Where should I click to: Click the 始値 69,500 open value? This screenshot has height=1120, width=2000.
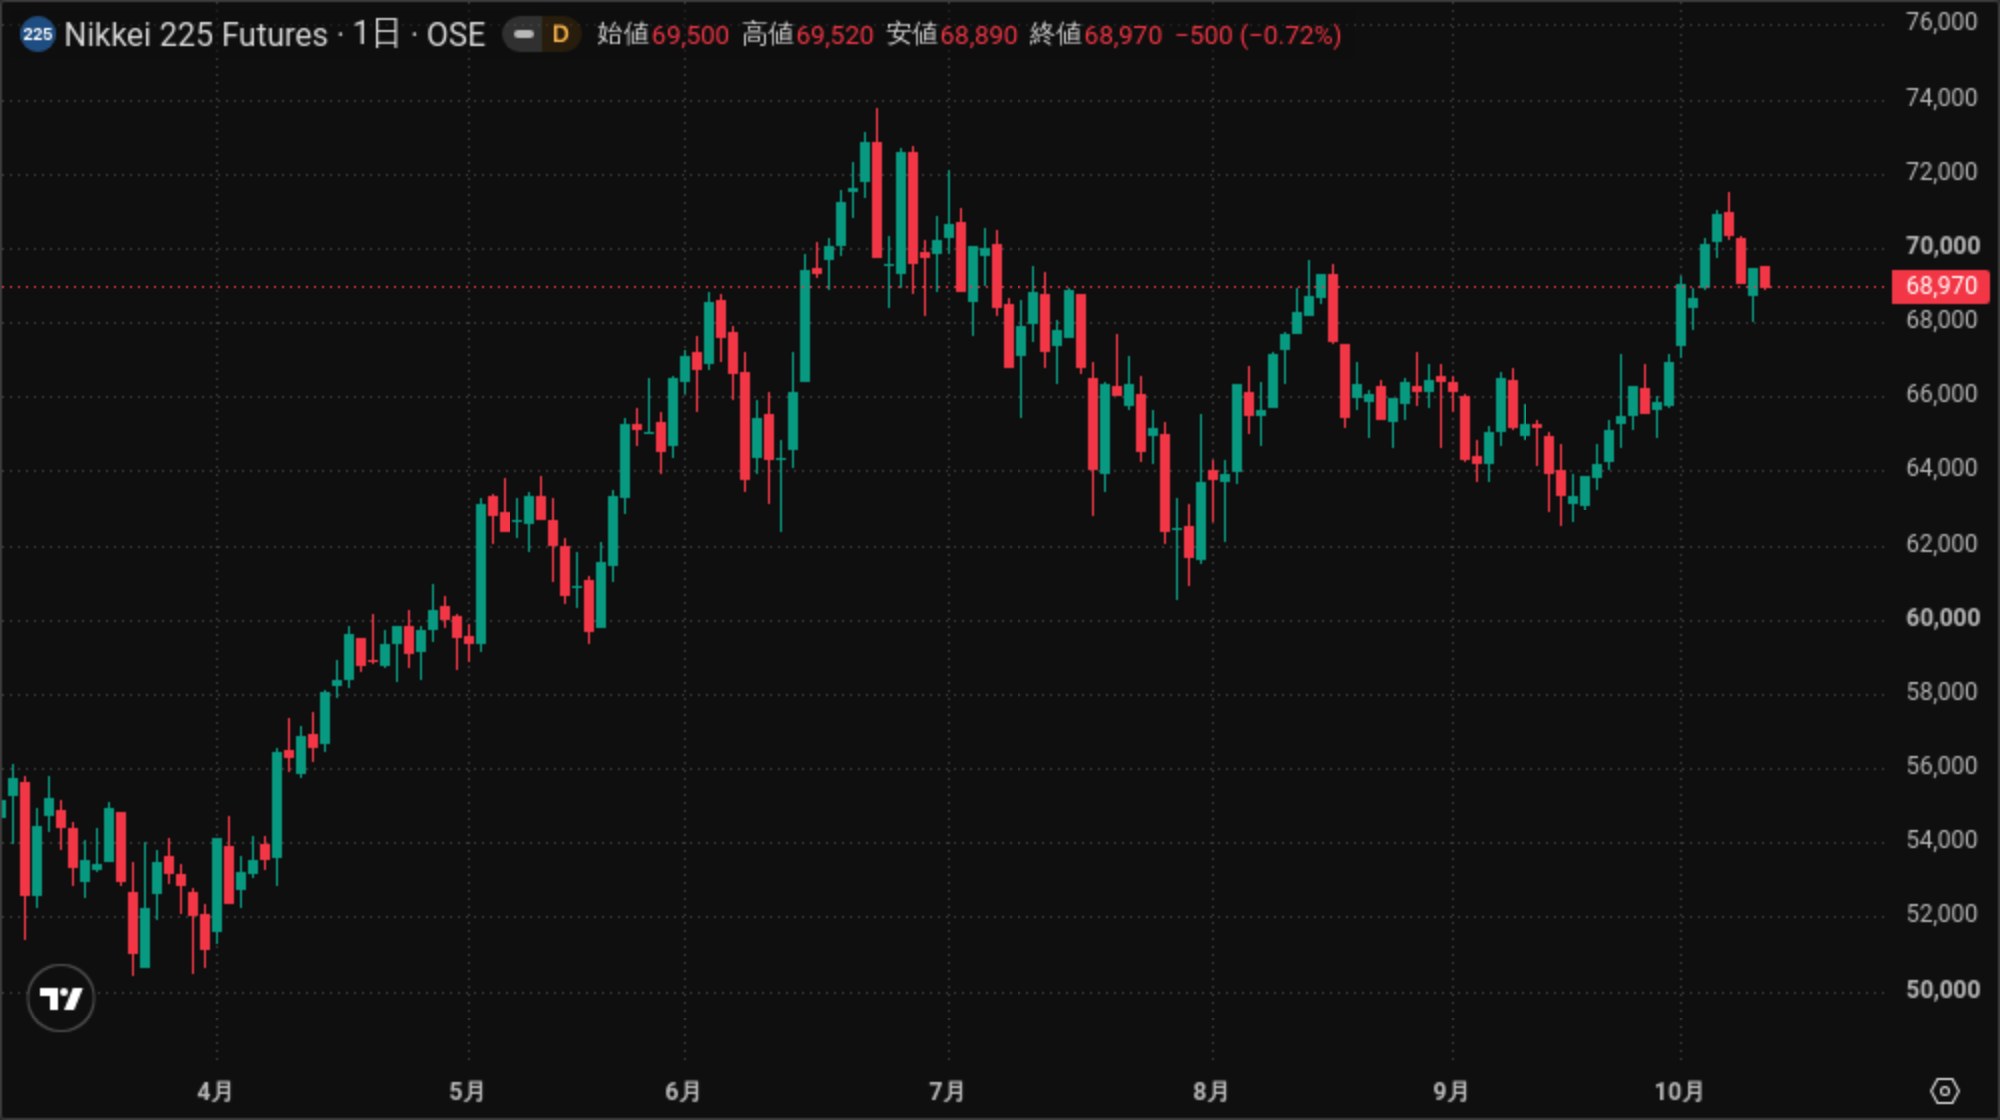[663, 35]
